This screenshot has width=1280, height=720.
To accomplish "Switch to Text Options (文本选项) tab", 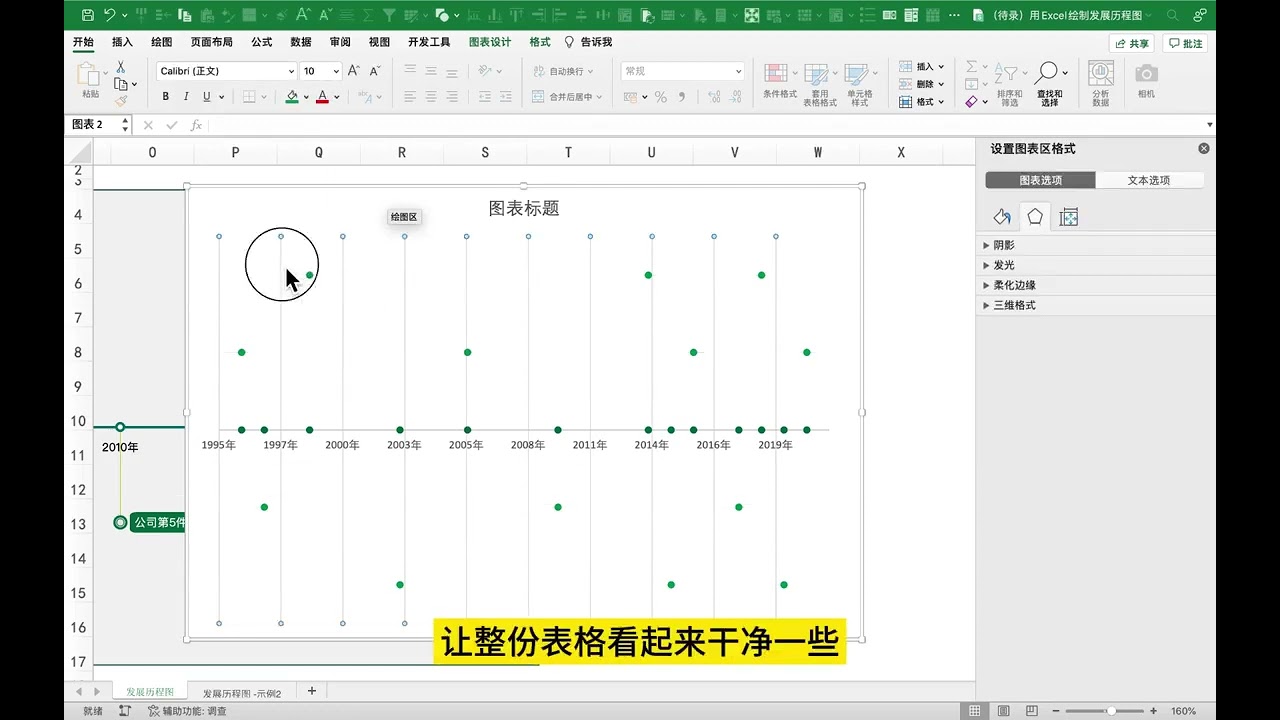I will 1149,180.
